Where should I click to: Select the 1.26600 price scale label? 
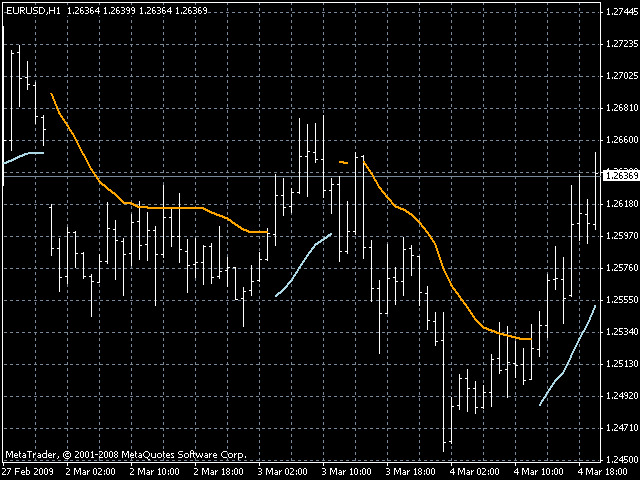622,140
